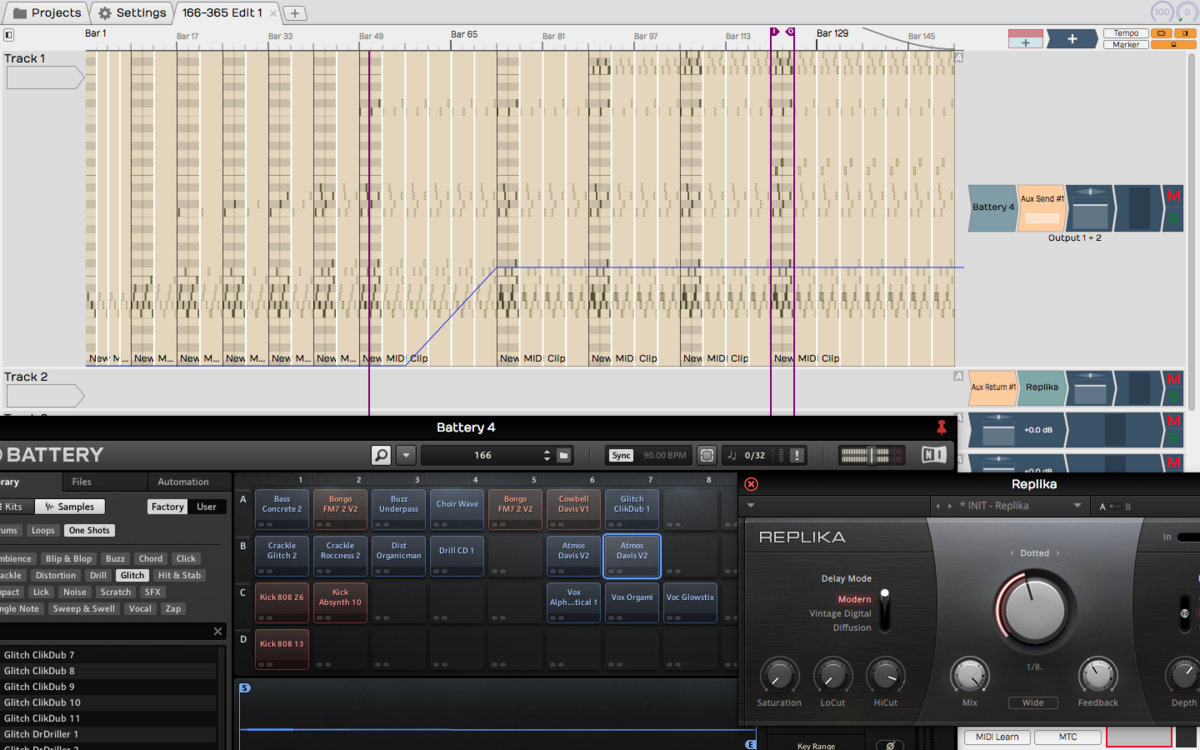1200x750 pixels.
Task: Click the Replika Feedback knob
Action: click(x=1097, y=676)
